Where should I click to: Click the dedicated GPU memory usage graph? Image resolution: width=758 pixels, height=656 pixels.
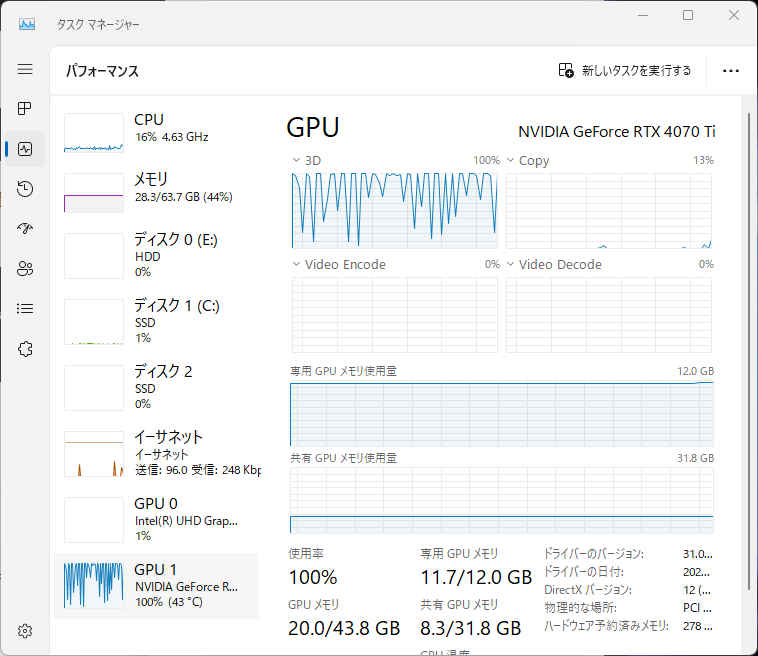[x=501, y=413]
